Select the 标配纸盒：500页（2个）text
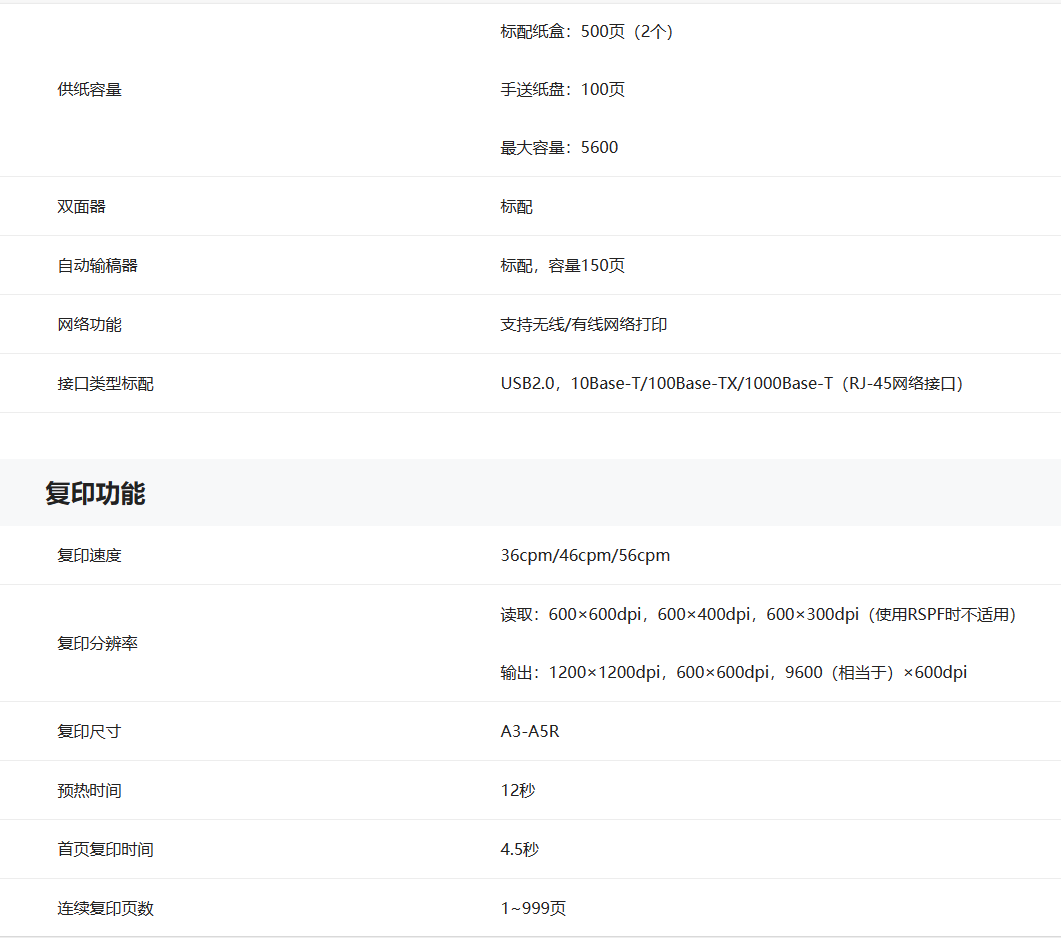 tap(587, 32)
